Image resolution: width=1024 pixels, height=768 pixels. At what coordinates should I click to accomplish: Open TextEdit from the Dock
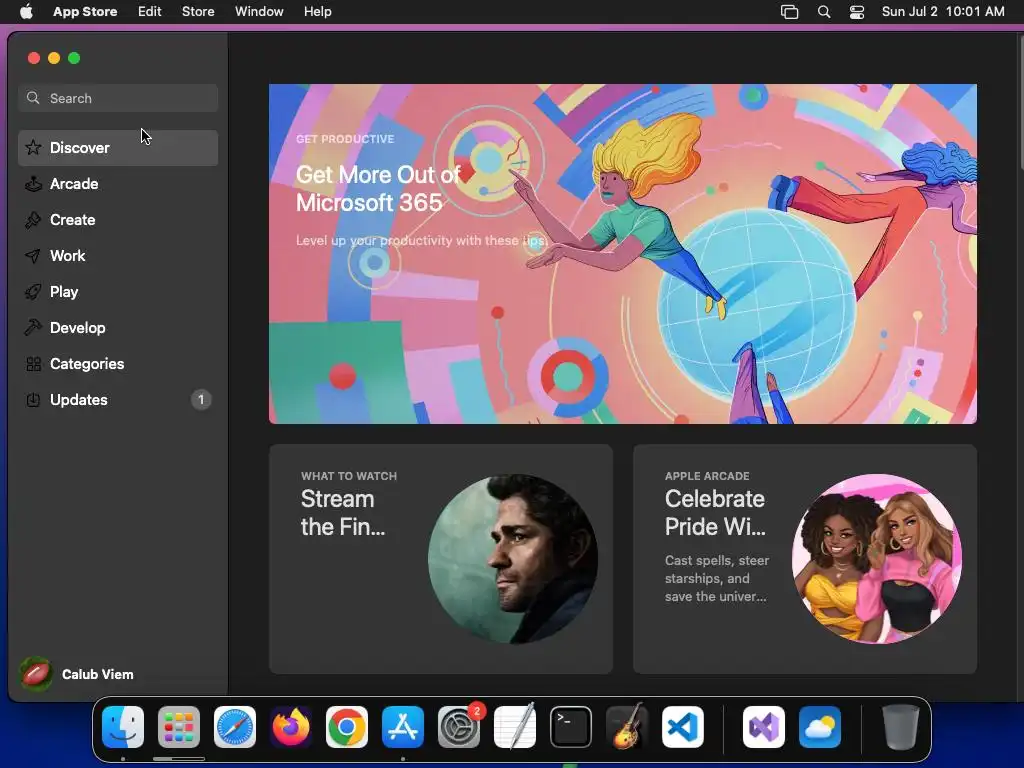(x=515, y=727)
